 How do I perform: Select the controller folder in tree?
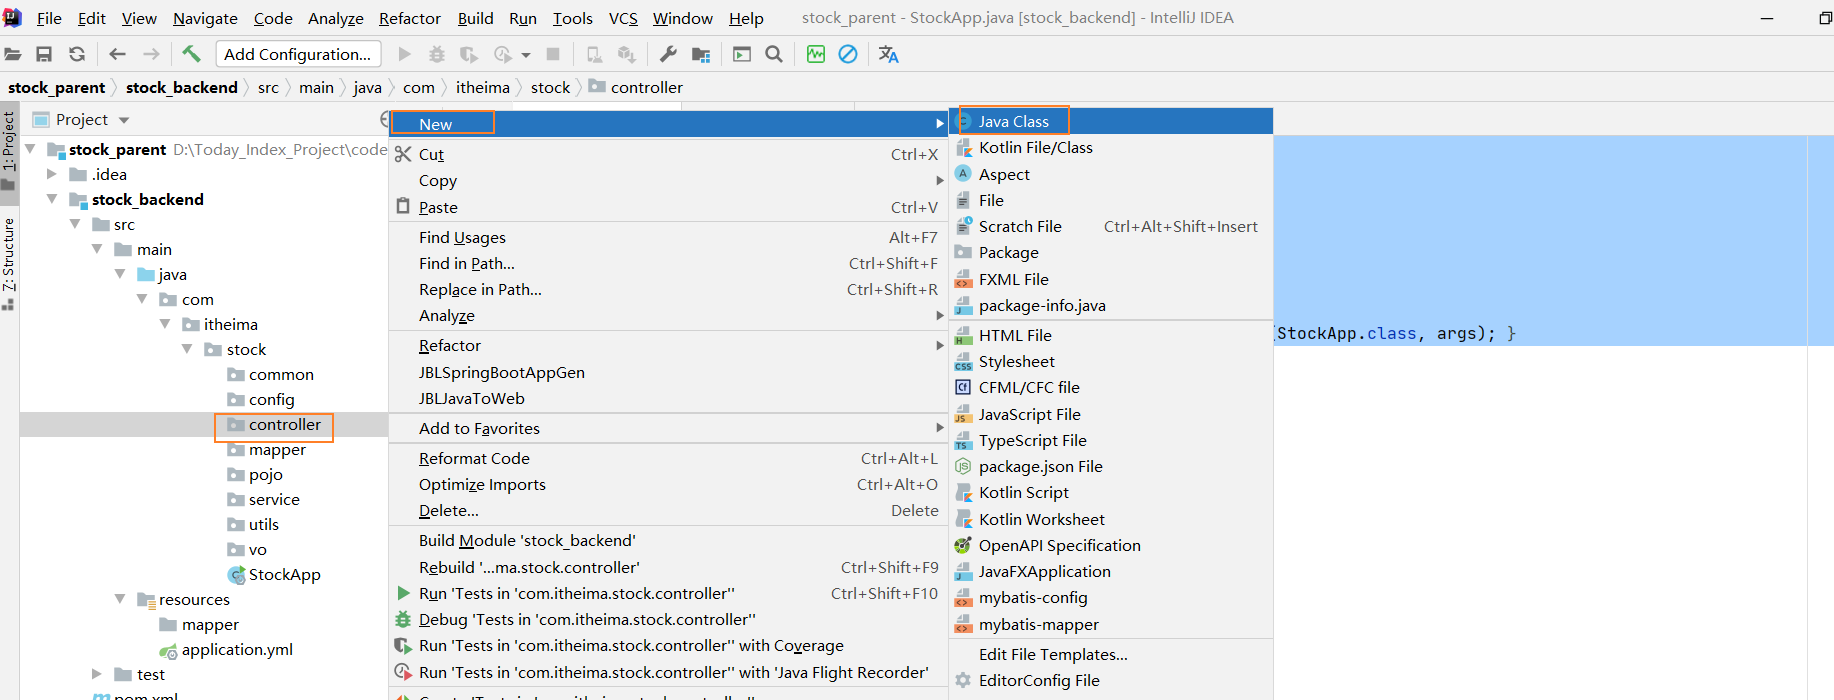[x=285, y=425]
